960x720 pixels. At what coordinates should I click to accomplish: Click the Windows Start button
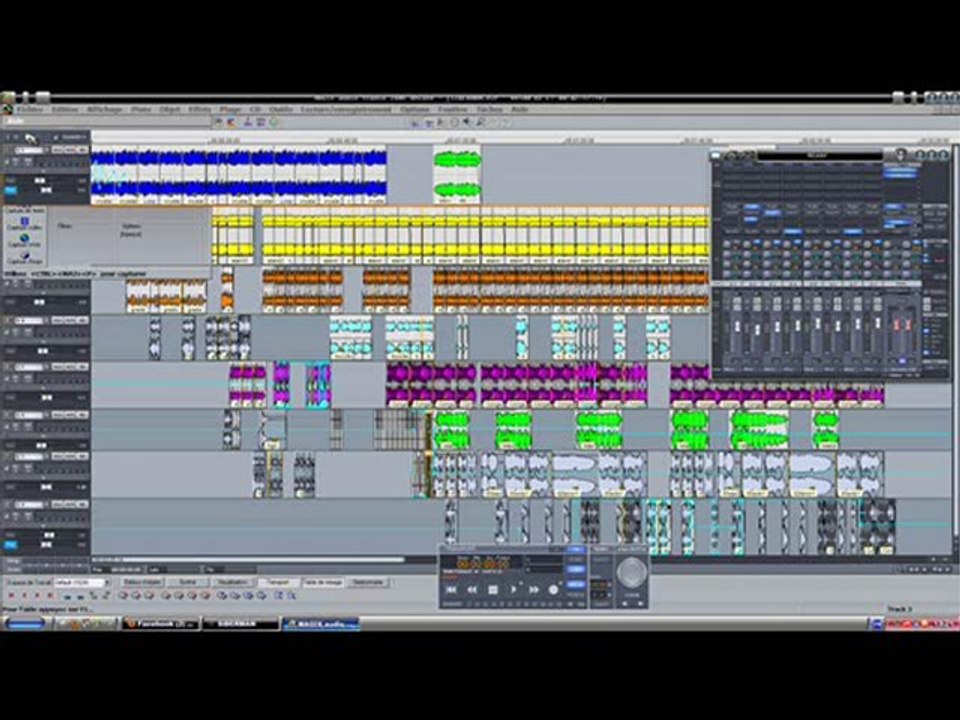click(25, 623)
